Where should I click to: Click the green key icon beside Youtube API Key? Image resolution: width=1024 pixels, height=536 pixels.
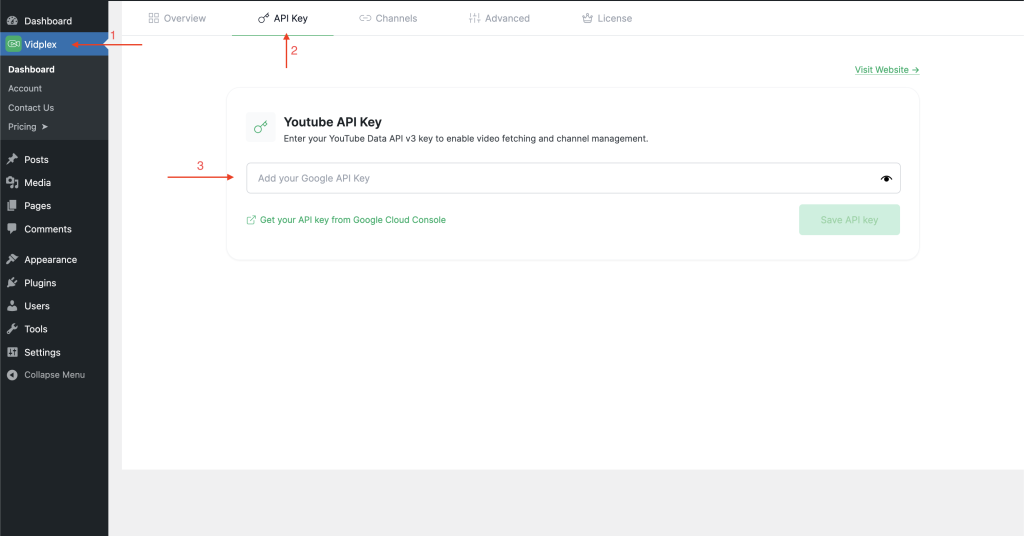(261, 127)
